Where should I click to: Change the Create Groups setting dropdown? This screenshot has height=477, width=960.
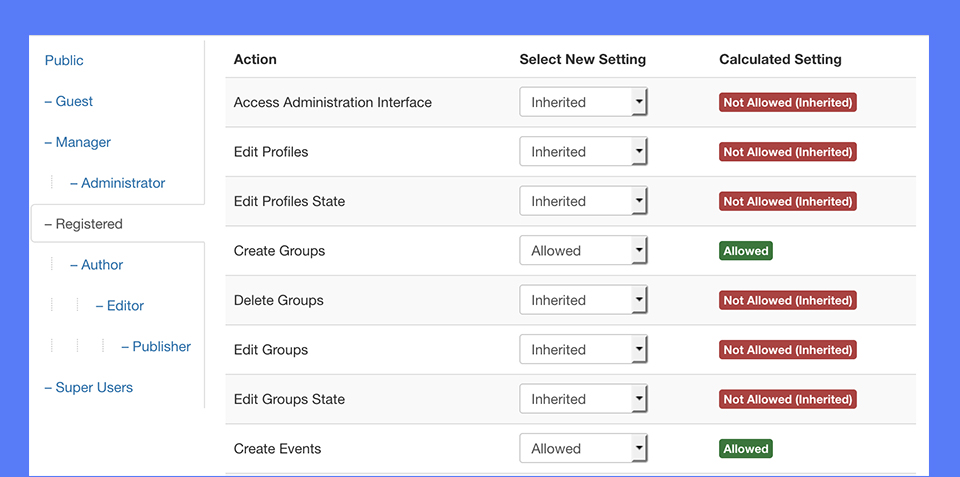583,251
